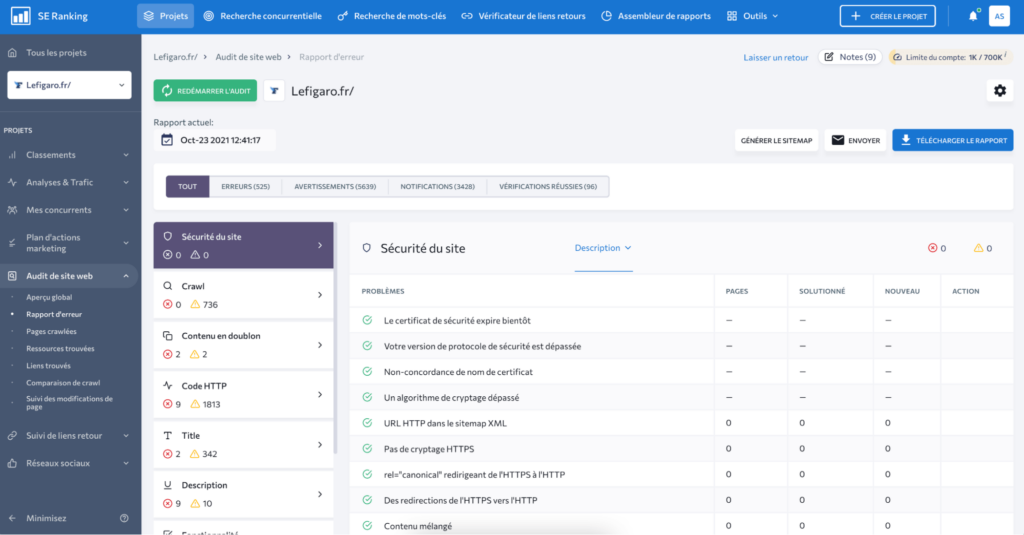
Task: Open Pages crawlées in sidebar
Action: pyautogui.click(x=51, y=331)
